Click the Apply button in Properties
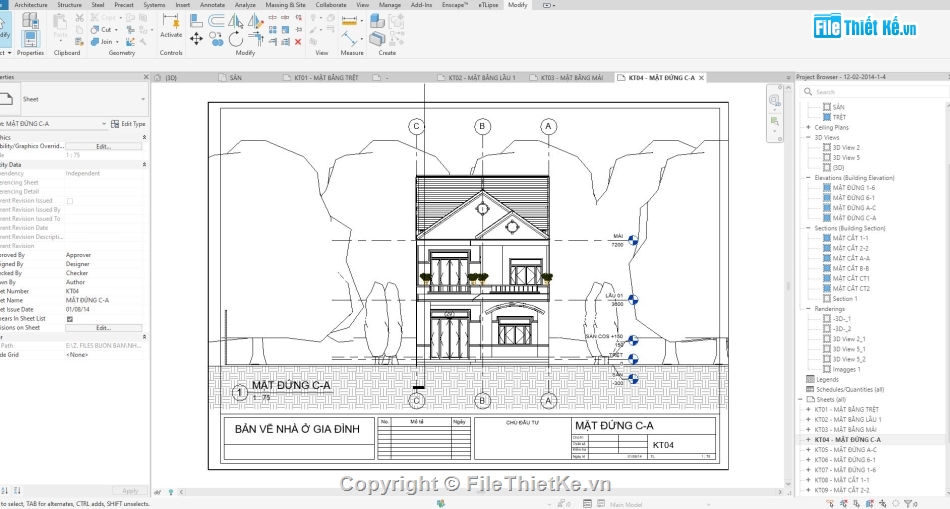The width and height of the screenshot is (950, 509). [130, 491]
